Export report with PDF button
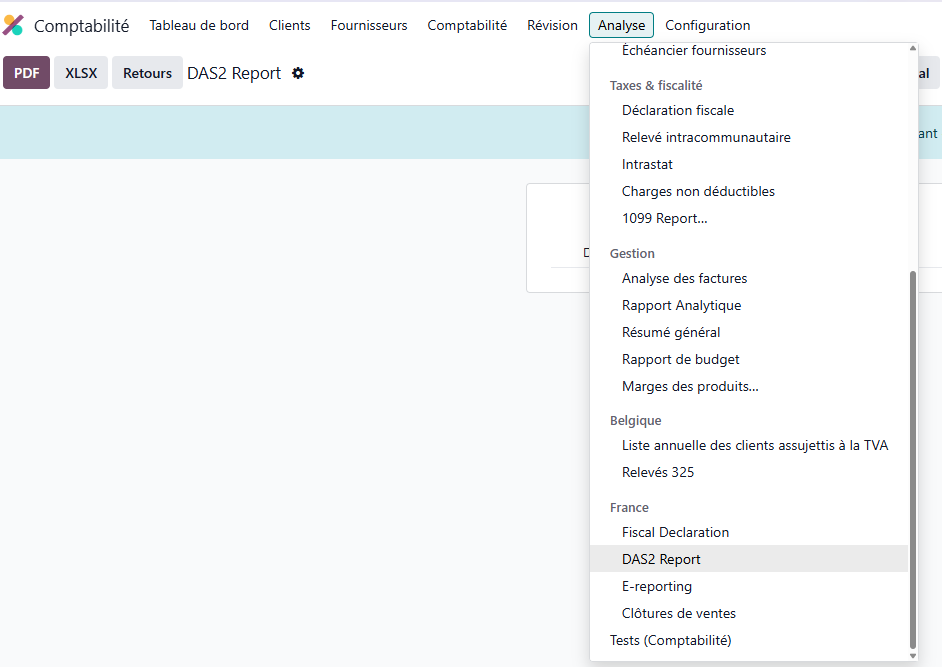This screenshot has height=667, width=942. (26, 73)
